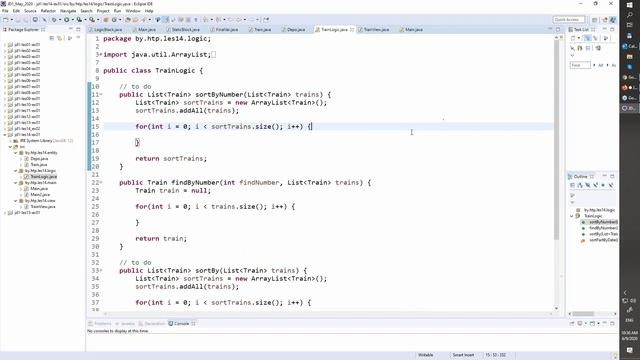Click the New Task icon in Task List
This screenshot has width=640, height=360.
[573, 38]
